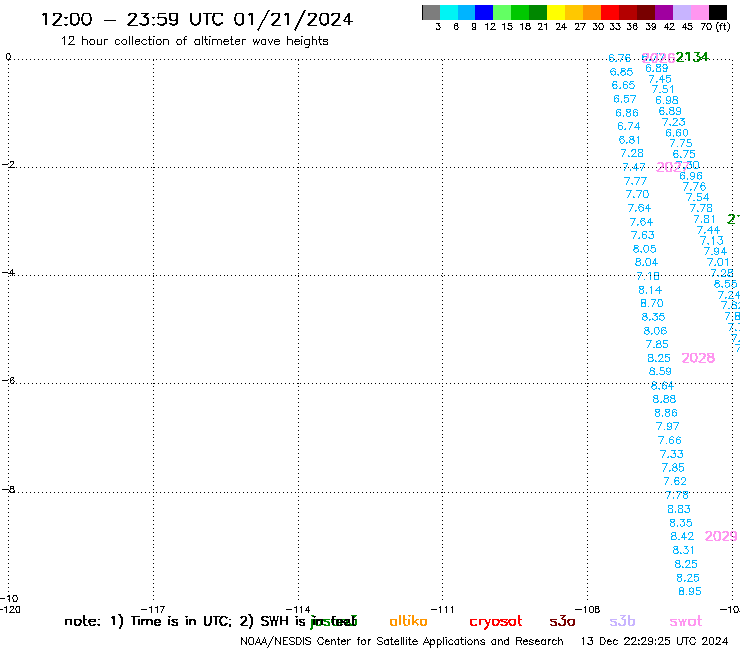Click the pure blue 12 ft swatch
The height and width of the screenshot is (650, 740).
pos(484,12)
